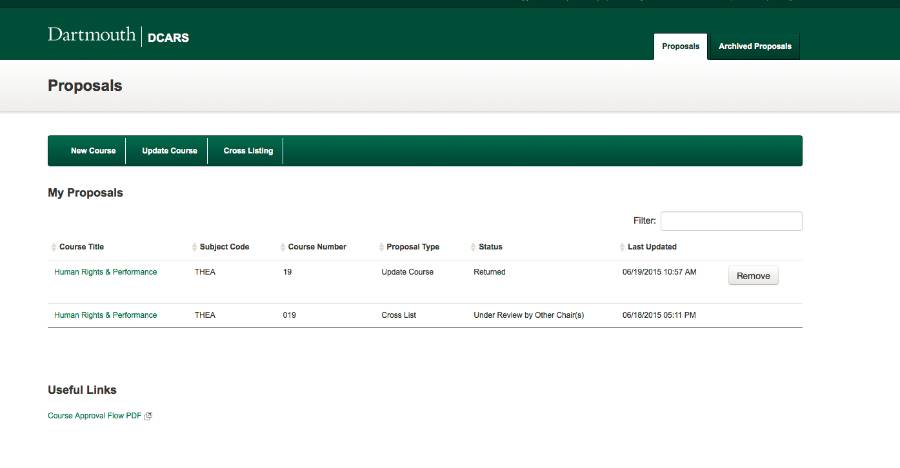Select the Proposals tab
Screen dimensions: 900x468
tap(680, 46)
